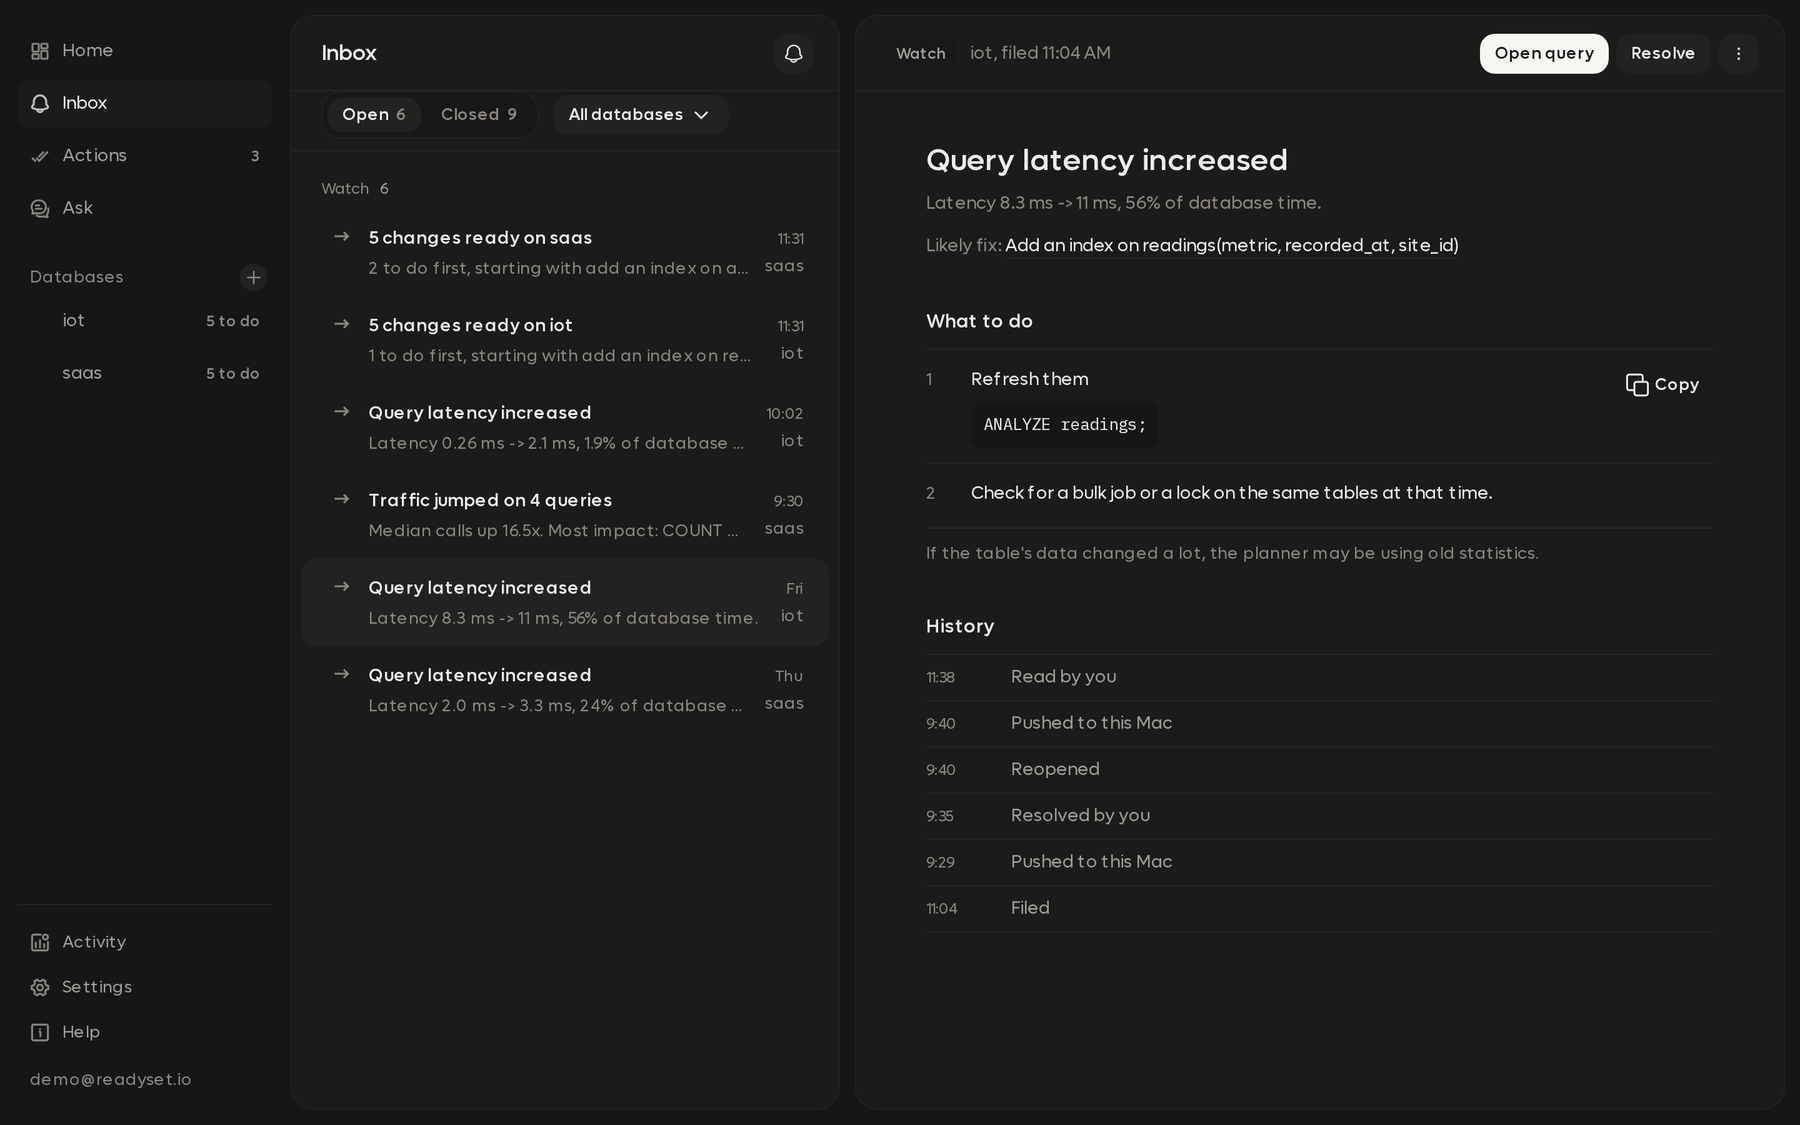Click the Ask chat bubble icon

point(40,208)
